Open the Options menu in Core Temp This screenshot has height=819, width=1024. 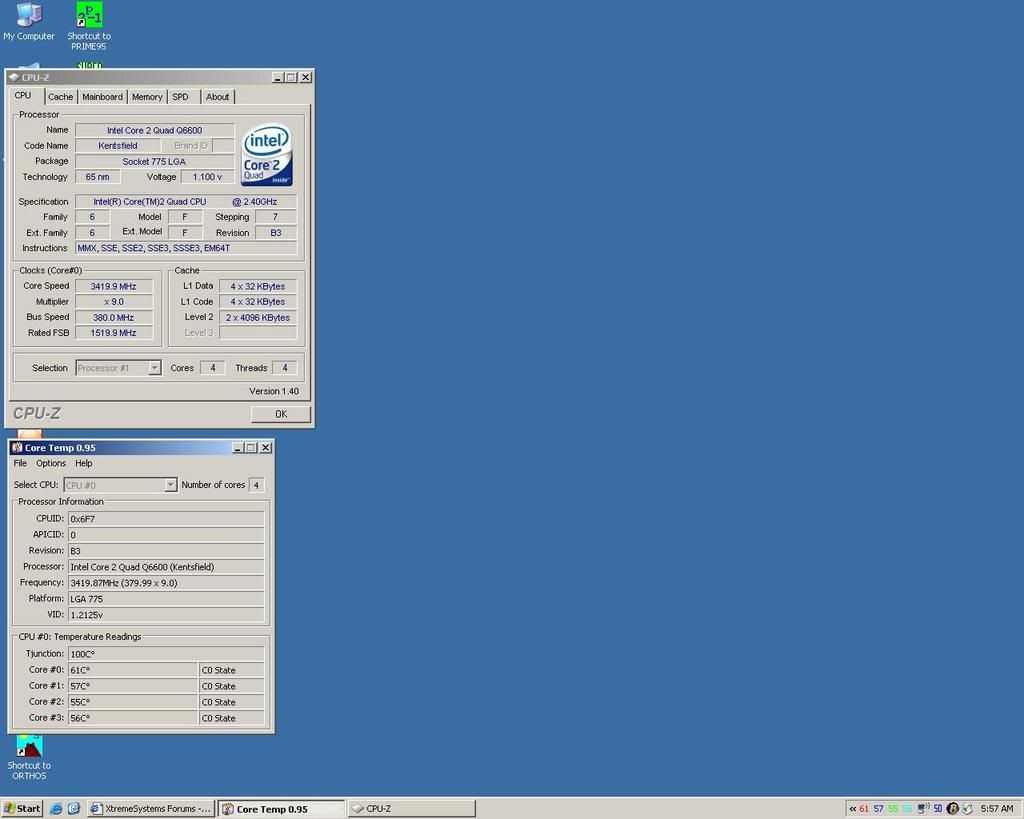coord(51,463)
